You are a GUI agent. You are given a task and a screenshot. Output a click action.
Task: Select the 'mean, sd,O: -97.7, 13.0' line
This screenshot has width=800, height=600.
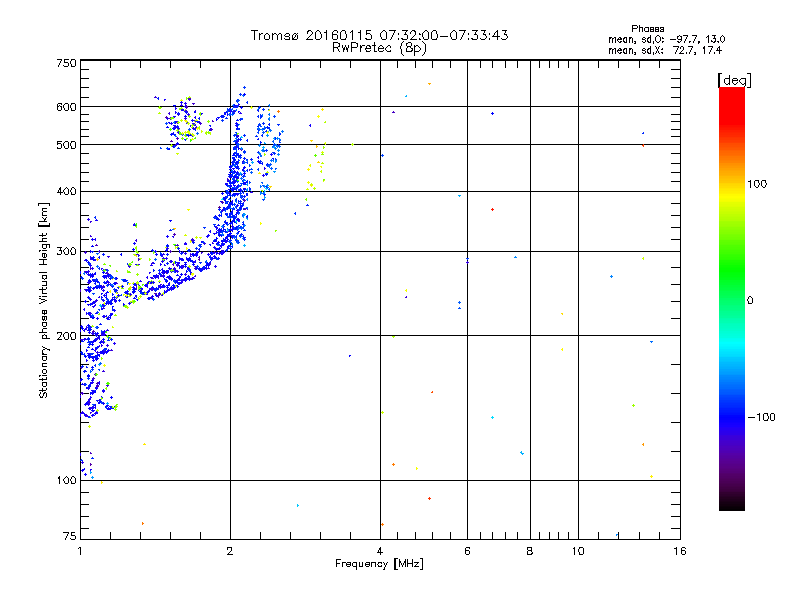(666, 39)
